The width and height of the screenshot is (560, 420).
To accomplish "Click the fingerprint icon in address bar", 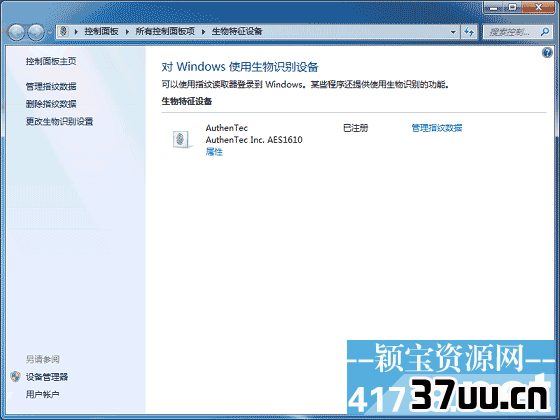I will (64, 31).
